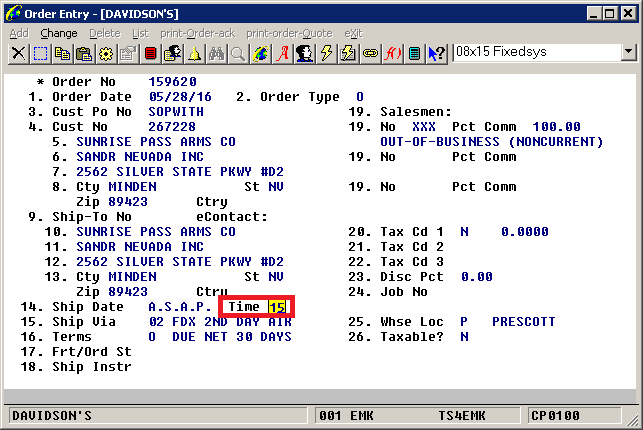The height and width of the screenshot is (430, 643).
Task: Click the yellow bell icon
Action: [x=194, y=54]
